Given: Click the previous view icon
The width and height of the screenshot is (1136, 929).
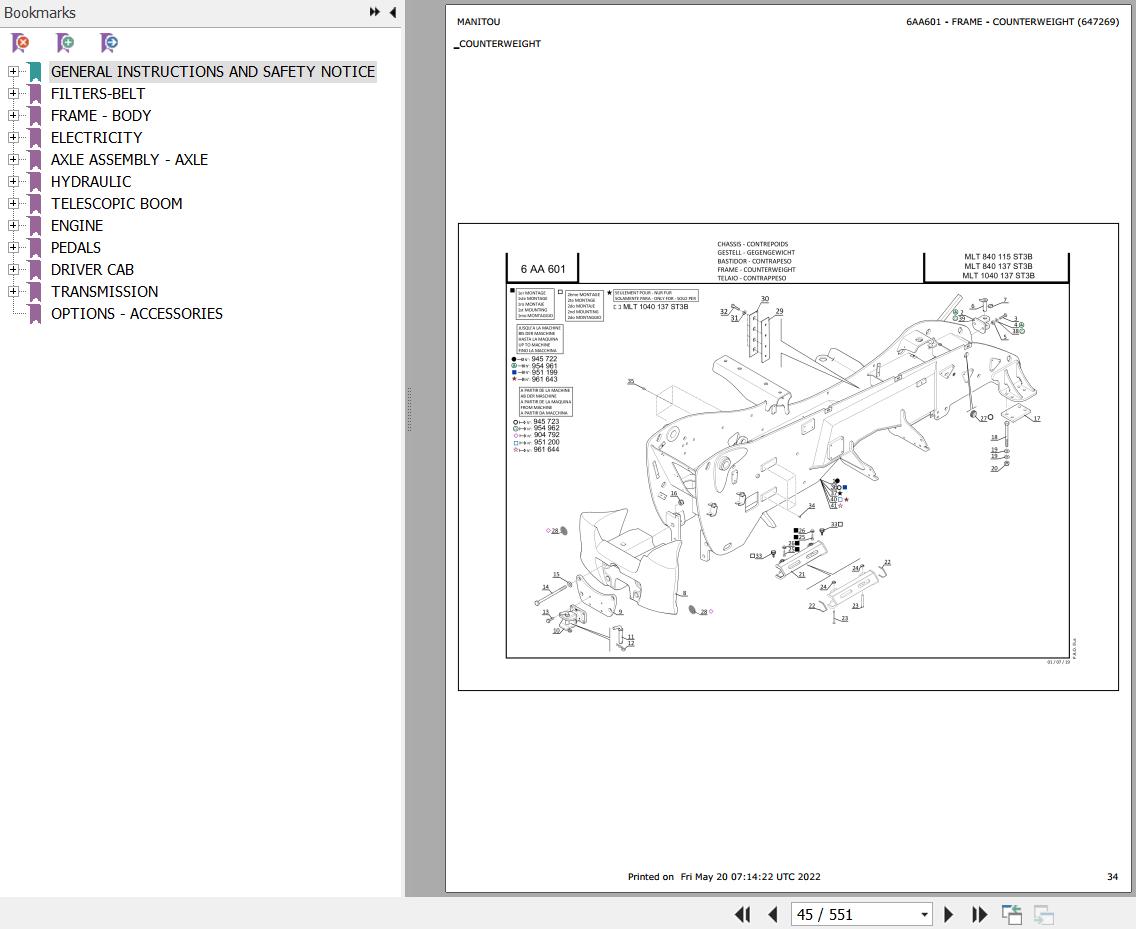Looking at the screenshot, I should pyautogui.click(x=1011, y=915).
